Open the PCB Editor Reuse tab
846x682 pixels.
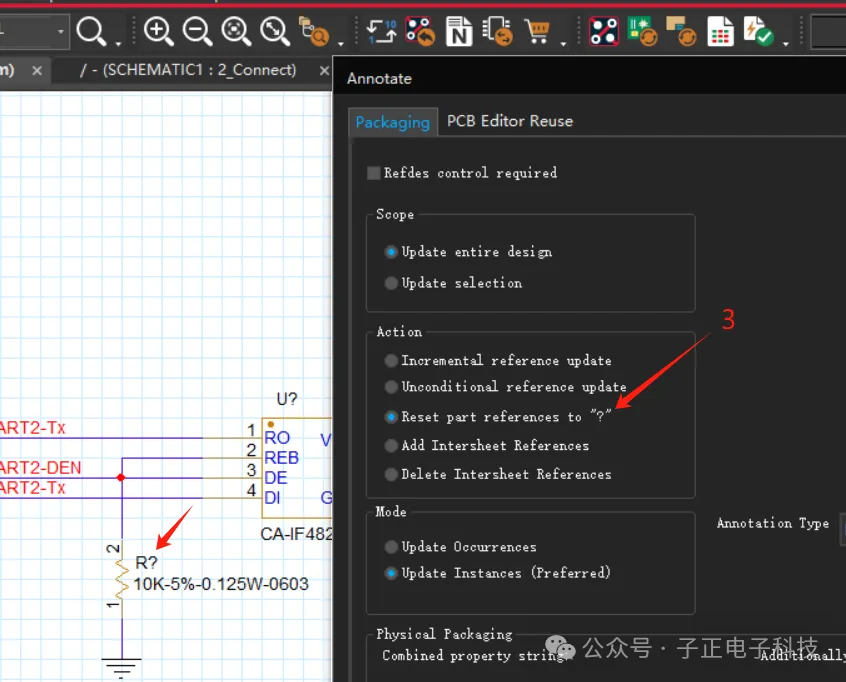[510, 121]
